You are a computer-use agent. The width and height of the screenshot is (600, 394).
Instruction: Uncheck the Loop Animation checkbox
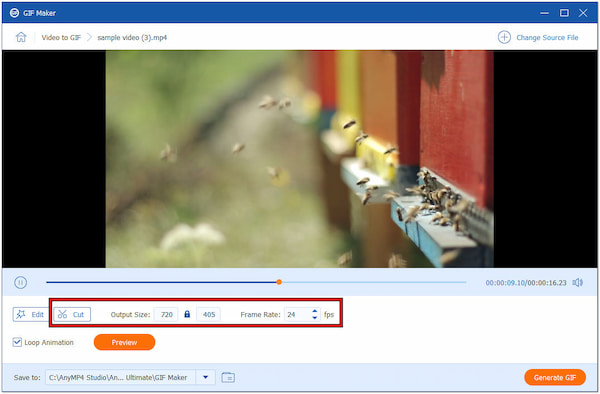tap(17, 342)
